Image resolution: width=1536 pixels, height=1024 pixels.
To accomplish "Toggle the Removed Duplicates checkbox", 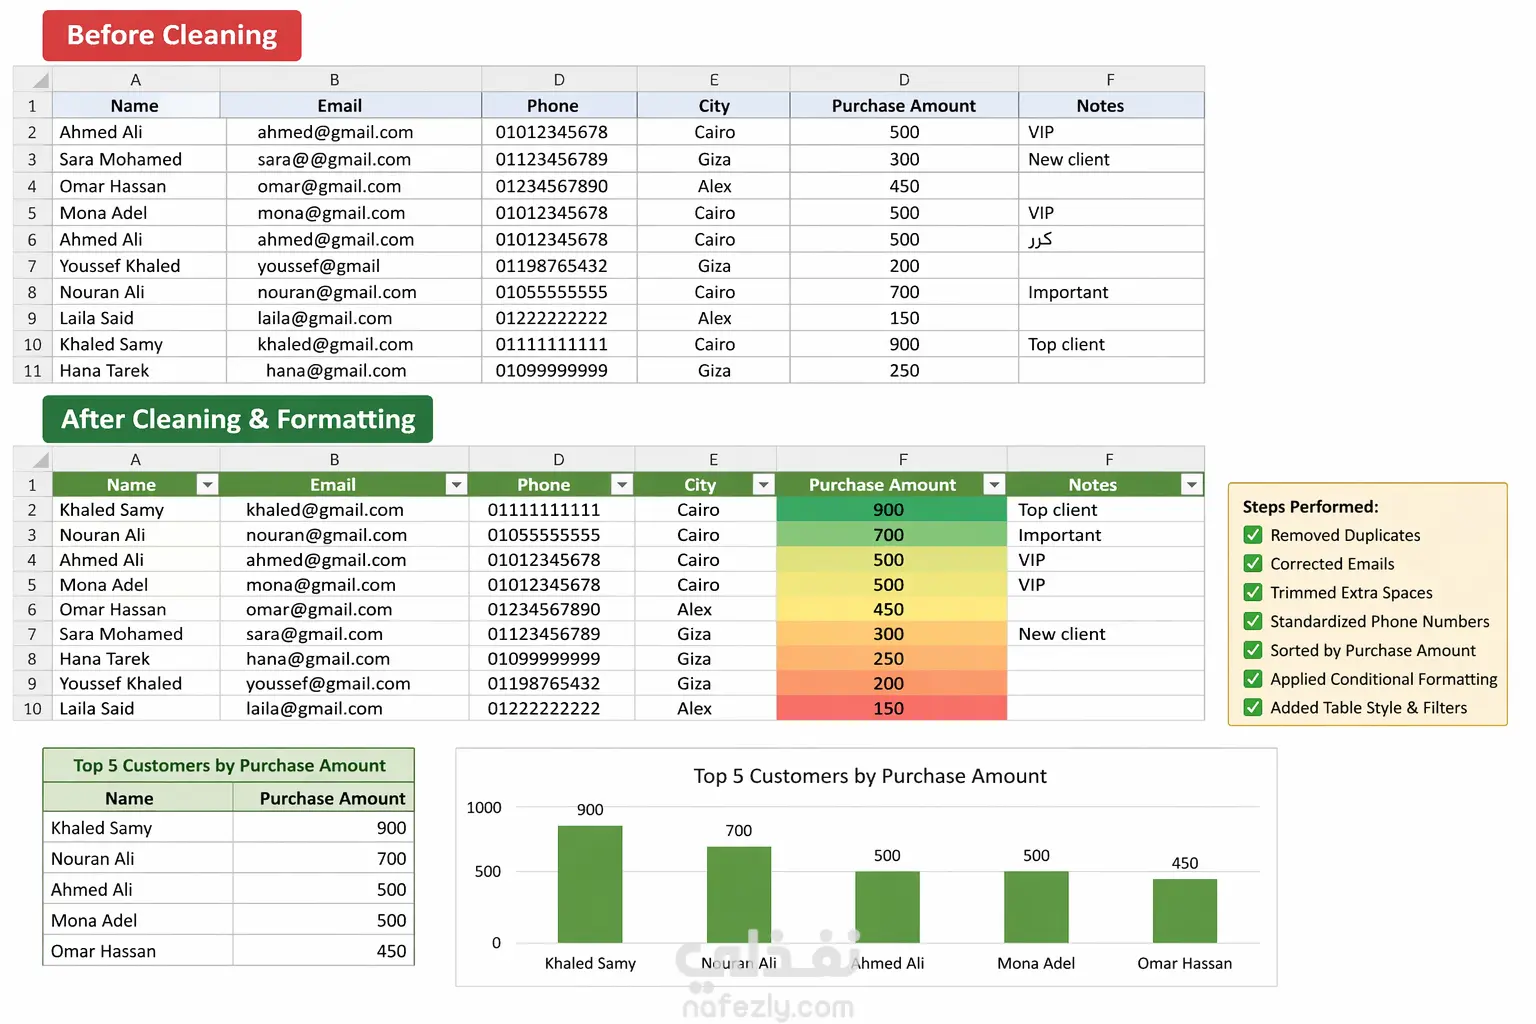I will coord(1252,535).
